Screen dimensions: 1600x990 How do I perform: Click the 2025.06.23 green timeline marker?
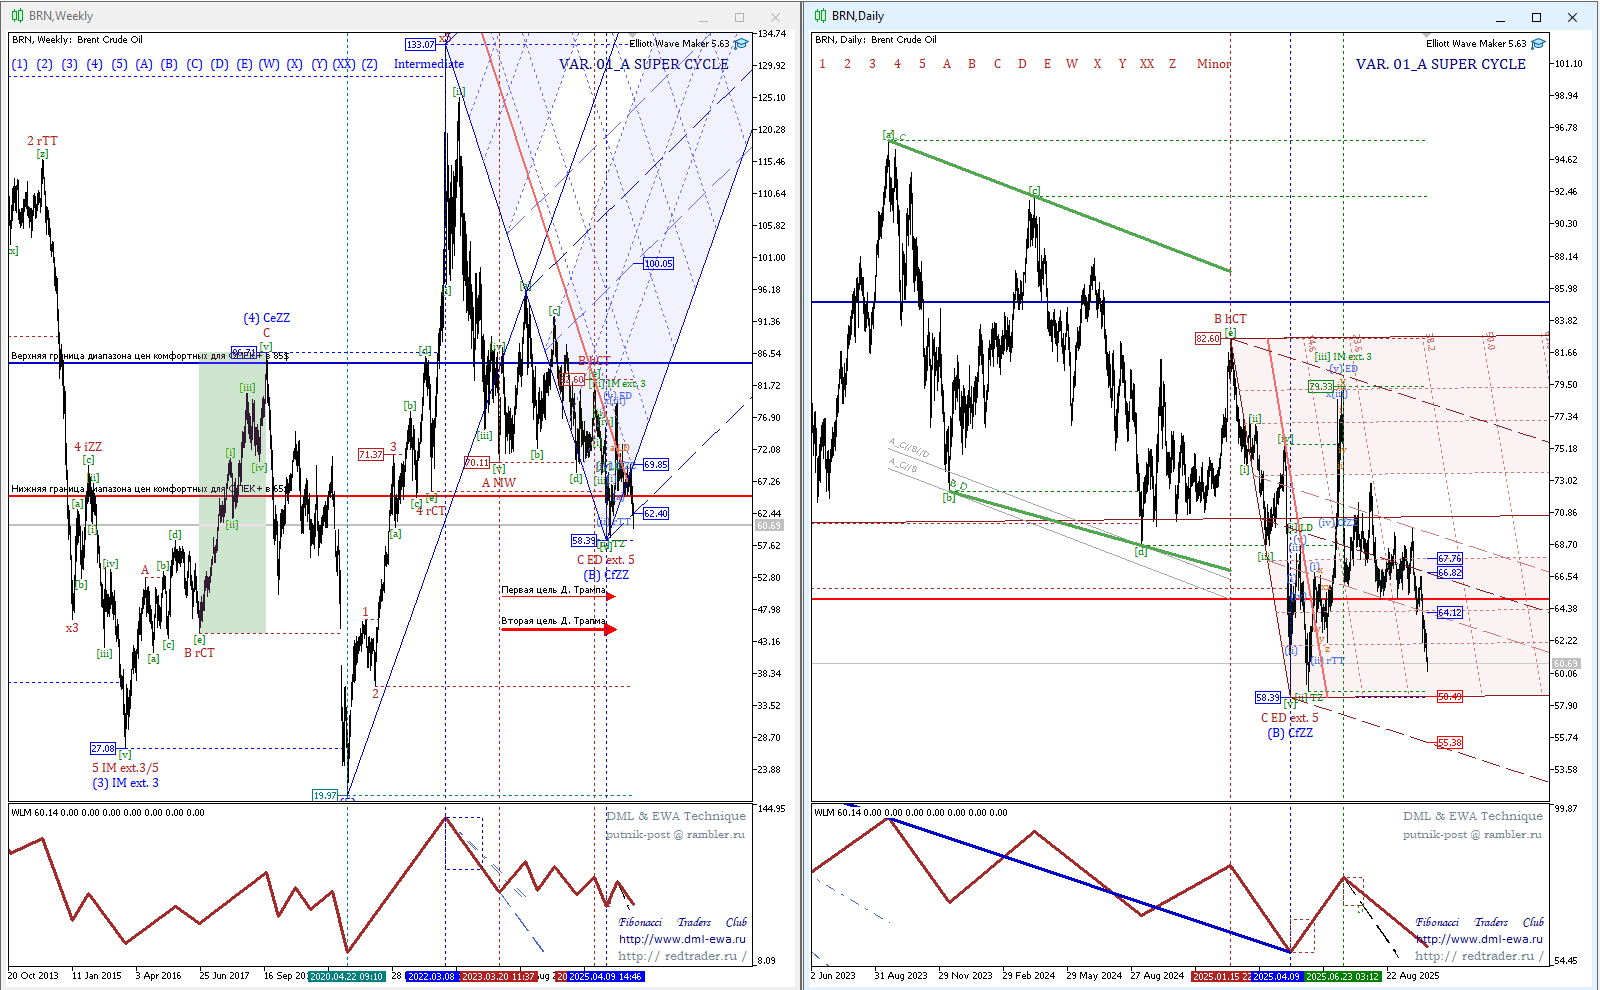click(x=1343, y=976)
